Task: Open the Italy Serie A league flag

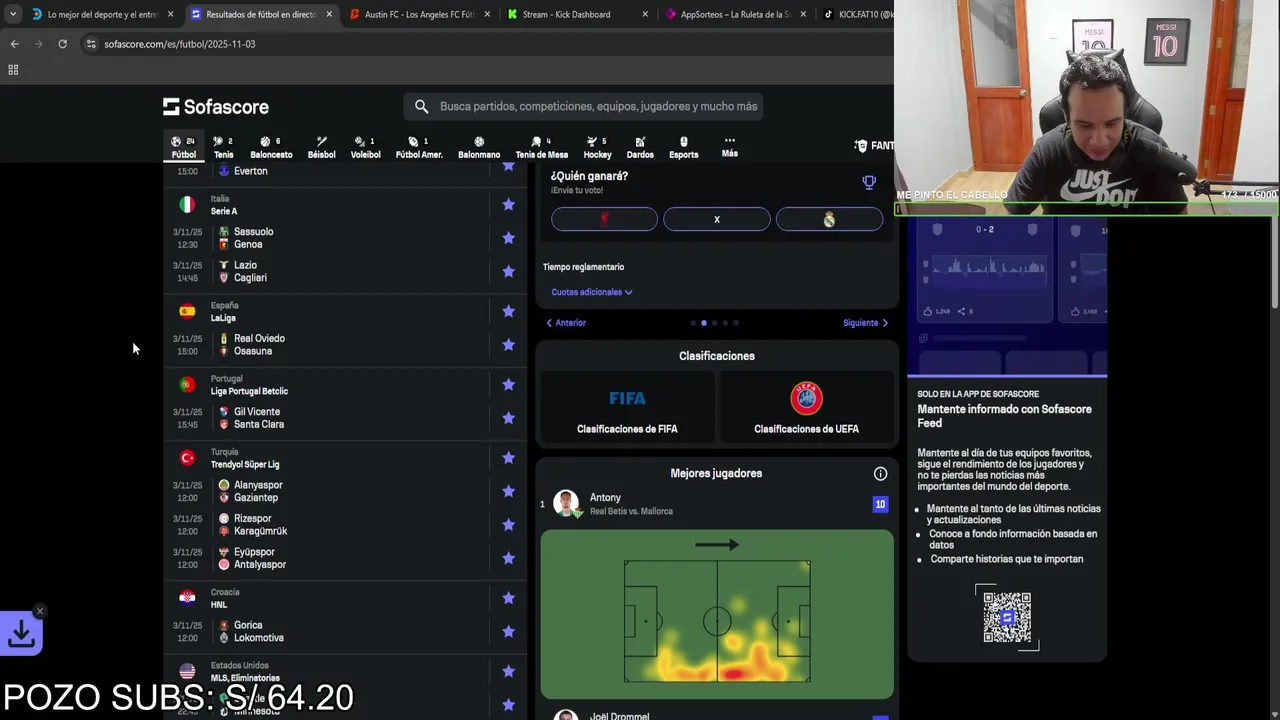Action: [187, 204]
